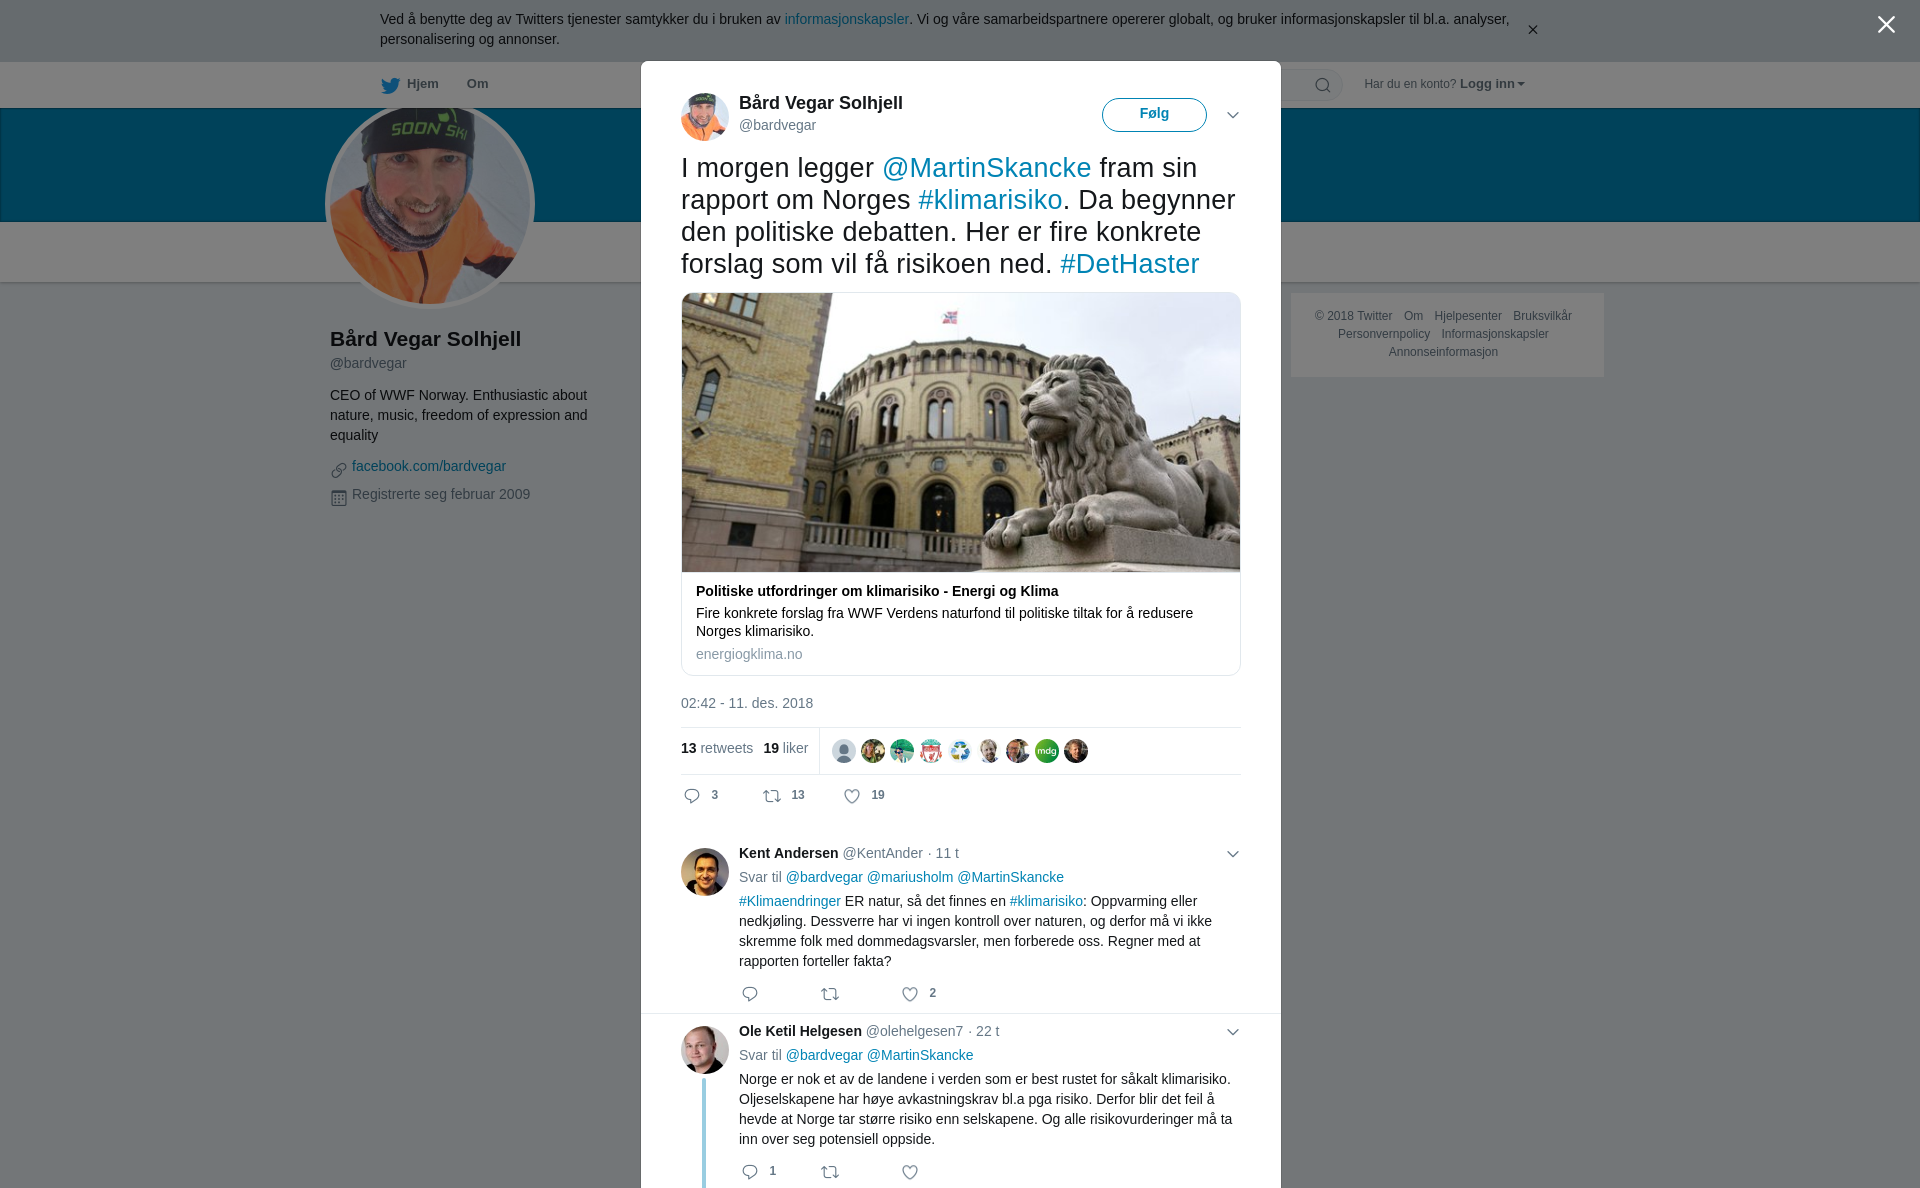This screenshot has height=1188, width=1920.
Task: Open the Logg inn dropdown
Action: 1492,84
